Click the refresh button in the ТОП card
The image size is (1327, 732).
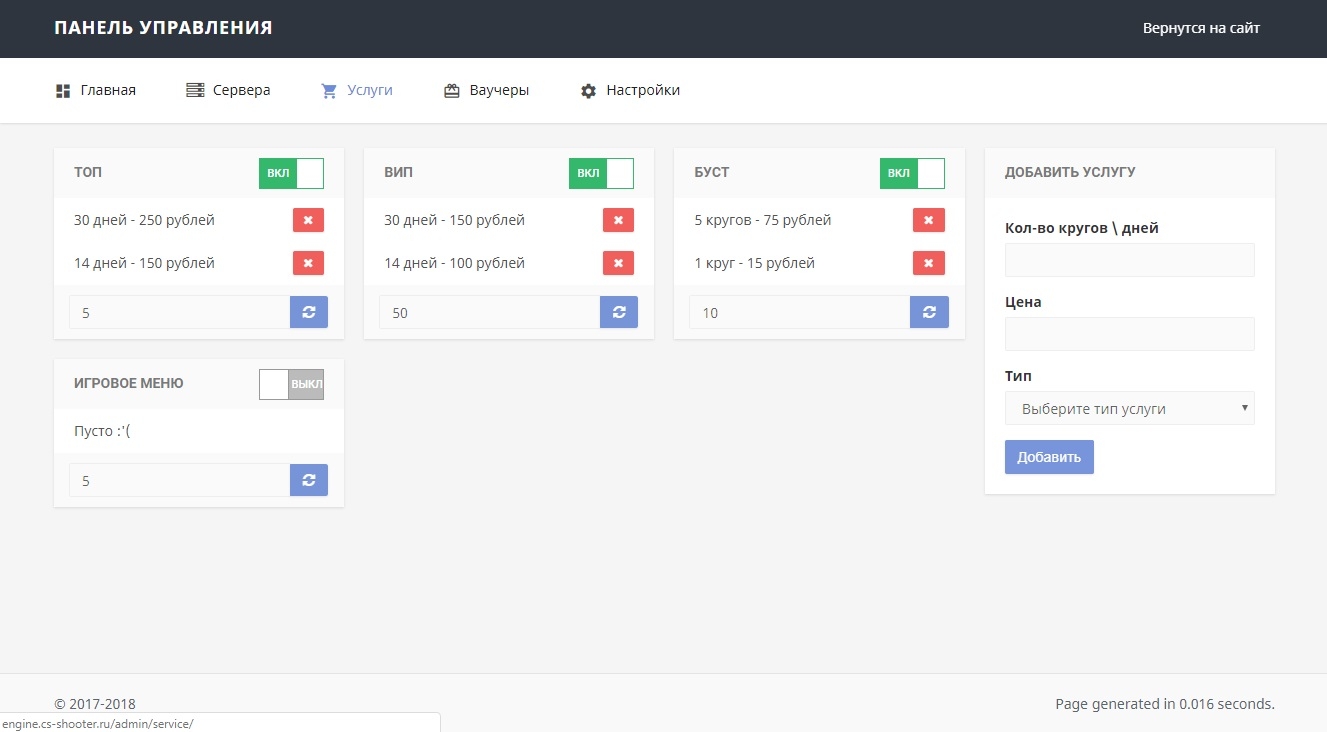pyautogui.click(x=309, y=312)
